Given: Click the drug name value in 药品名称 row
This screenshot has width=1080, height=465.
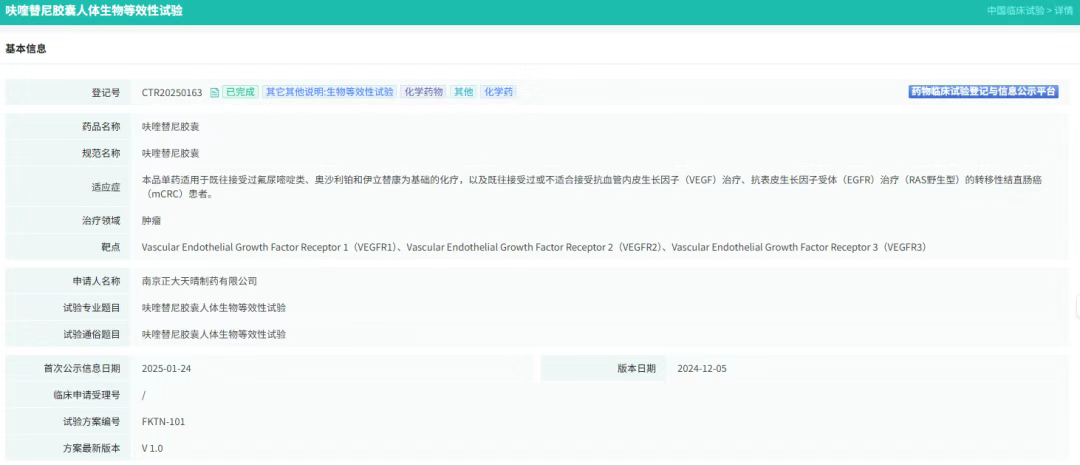Looking at the screenshot, I should click(x=170, y=127).
